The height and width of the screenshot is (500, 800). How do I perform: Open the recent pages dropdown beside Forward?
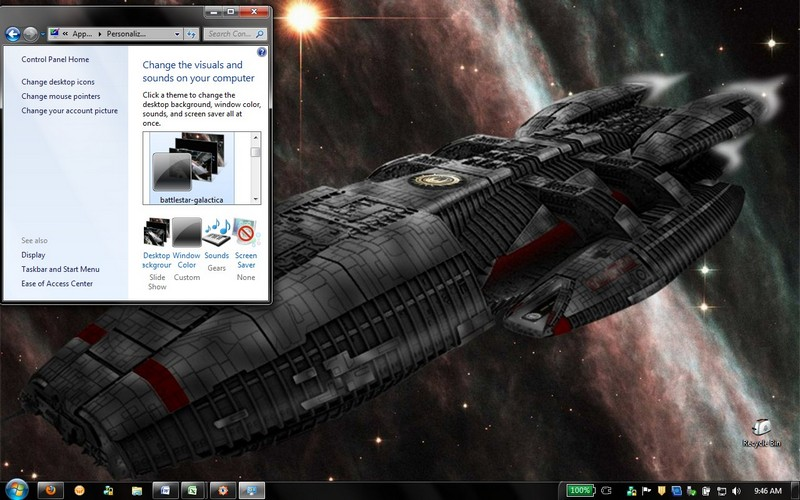tap(43, 34)
